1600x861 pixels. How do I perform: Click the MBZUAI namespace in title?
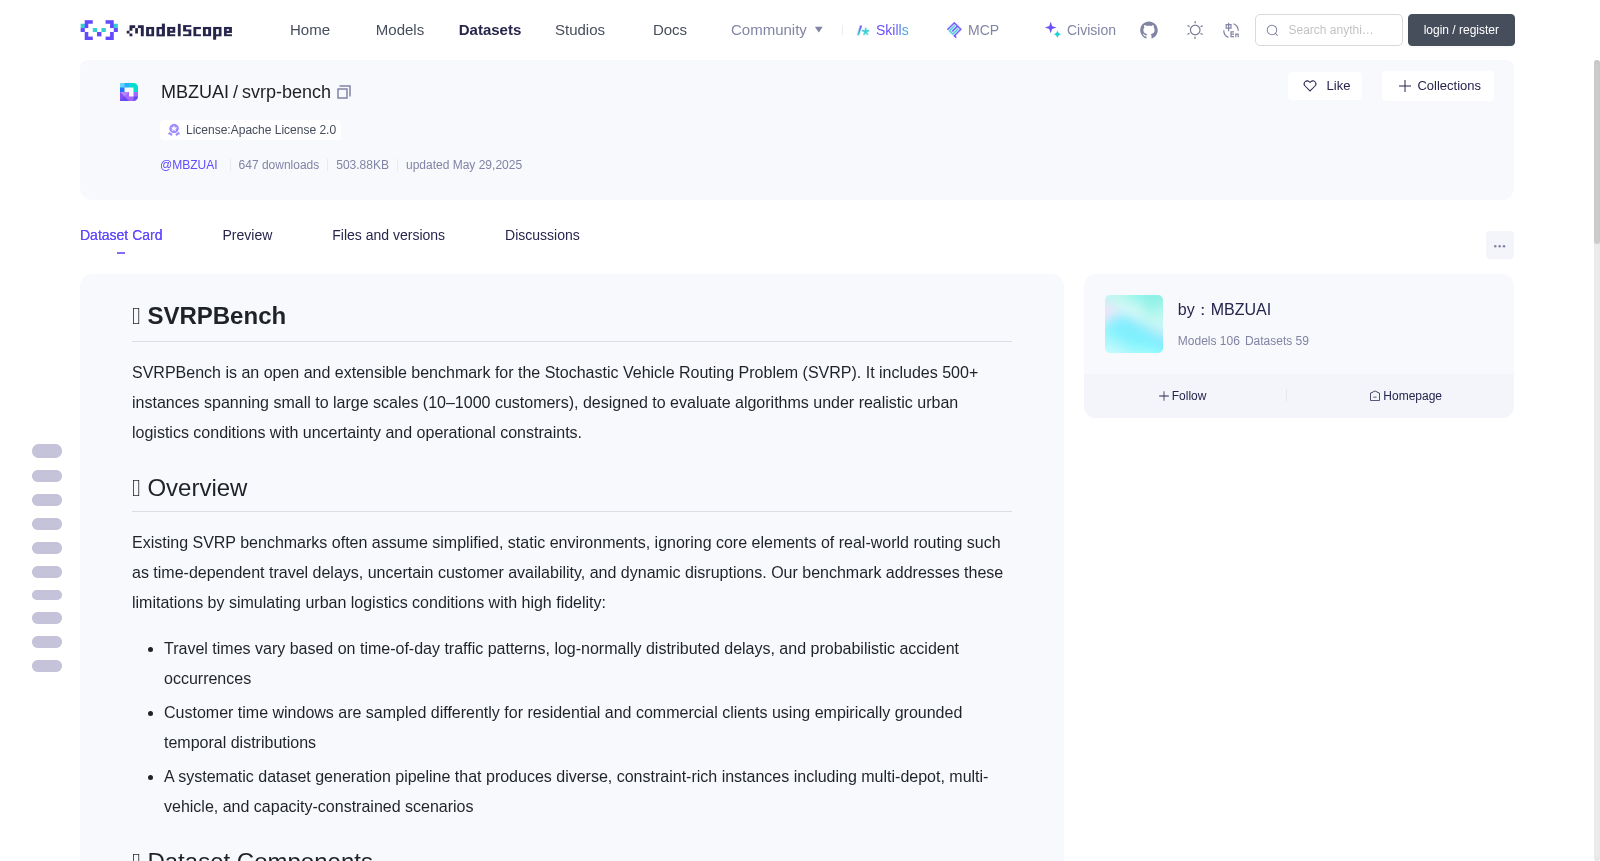pos(195,92)
